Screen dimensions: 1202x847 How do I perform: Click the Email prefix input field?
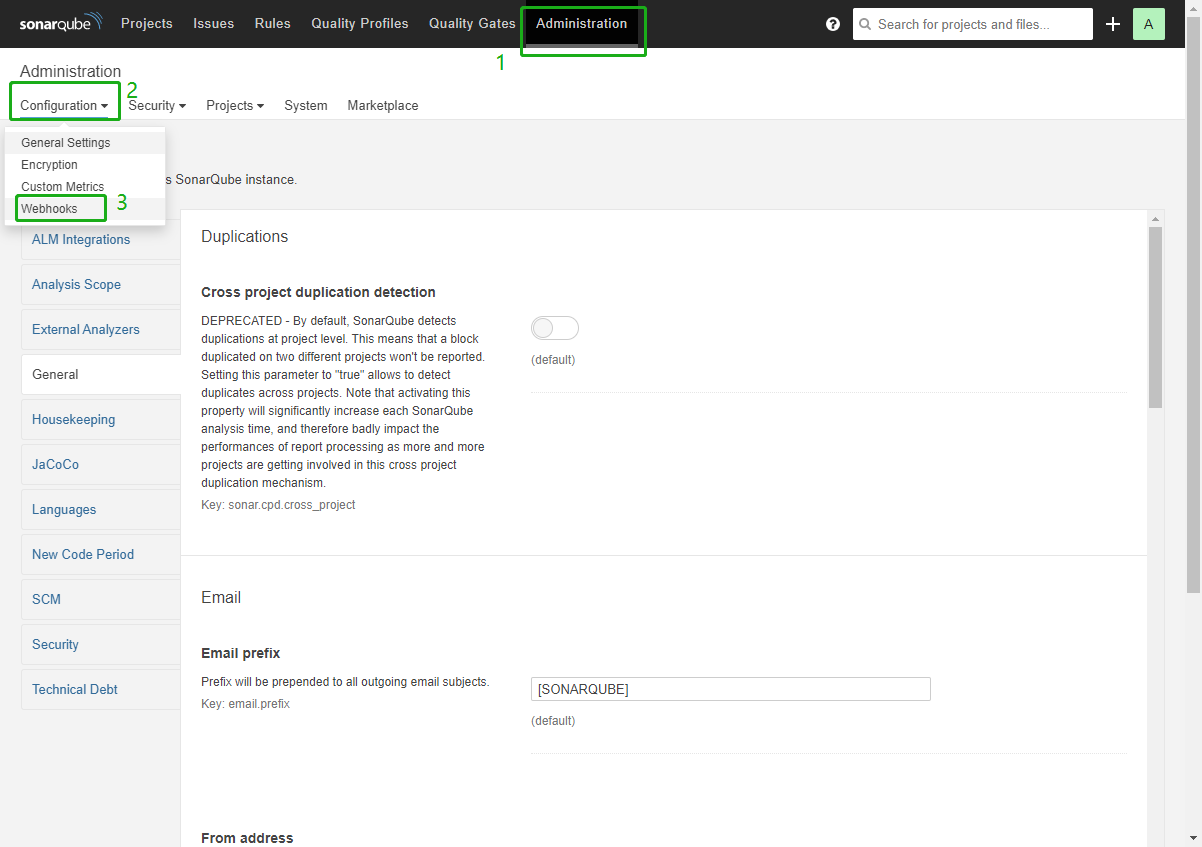coord(730,689)
